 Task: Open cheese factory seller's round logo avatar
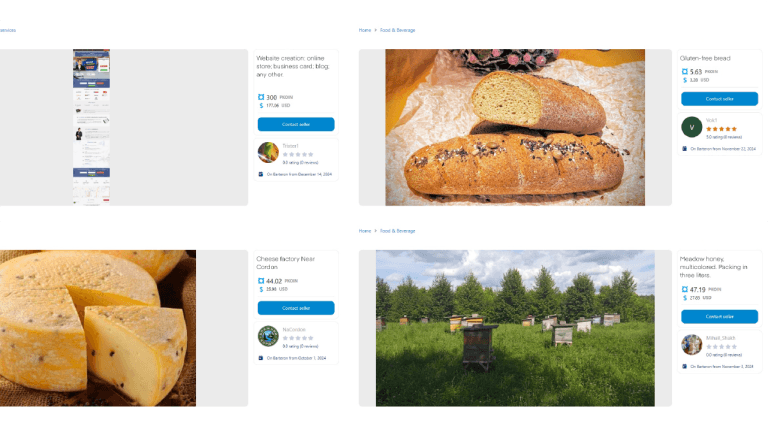(x=268, y=336)
